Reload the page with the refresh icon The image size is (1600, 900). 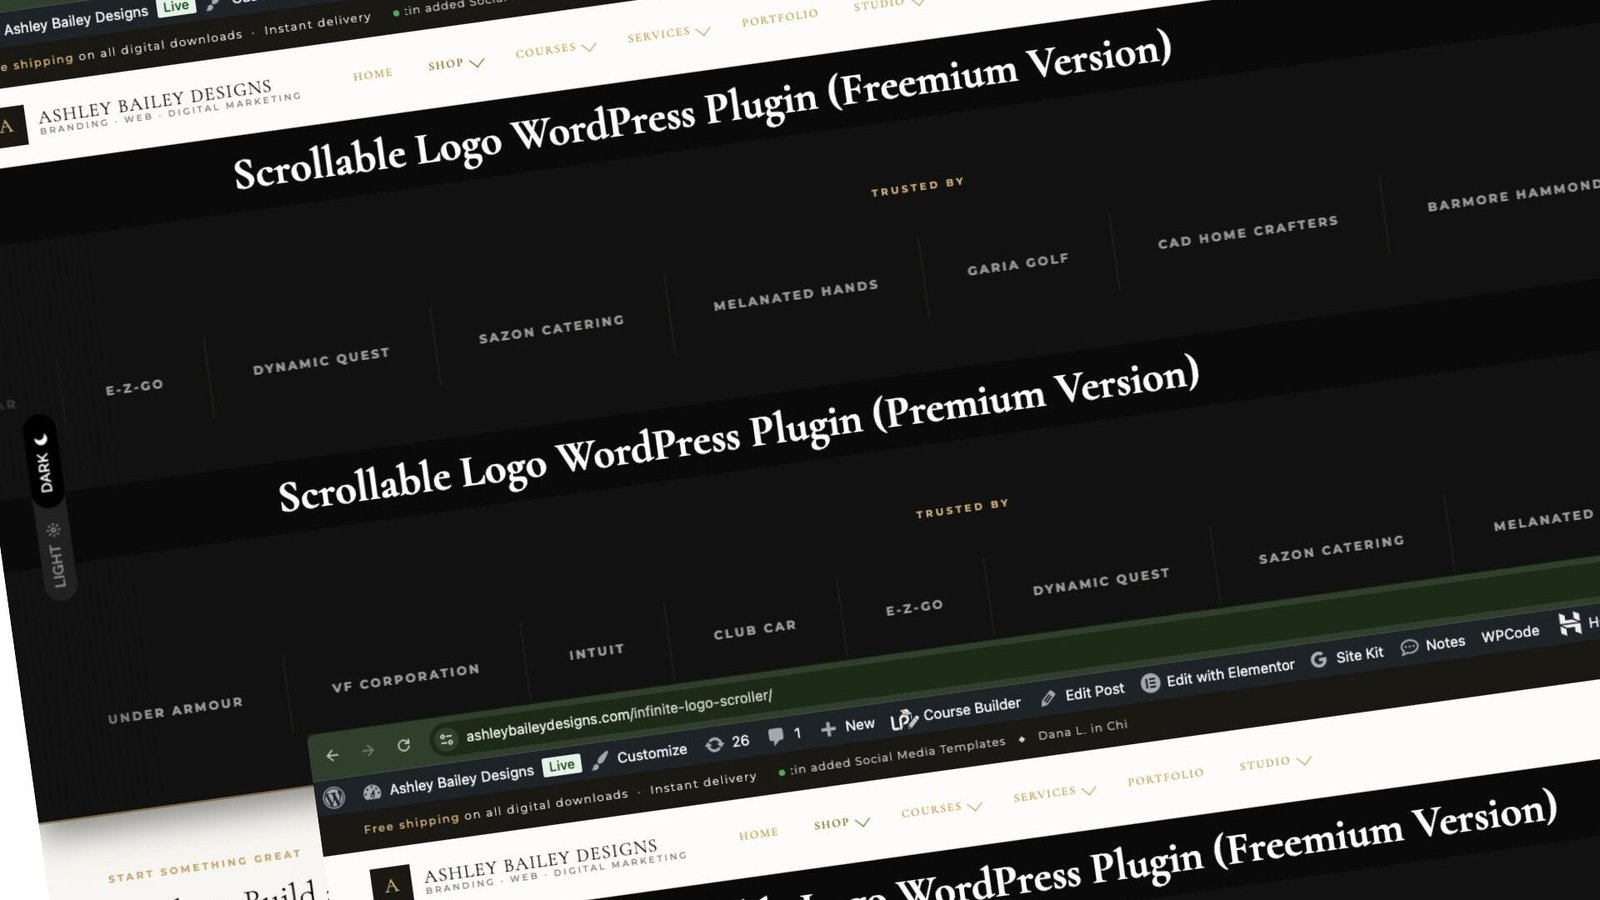click(x=403, y=745)
